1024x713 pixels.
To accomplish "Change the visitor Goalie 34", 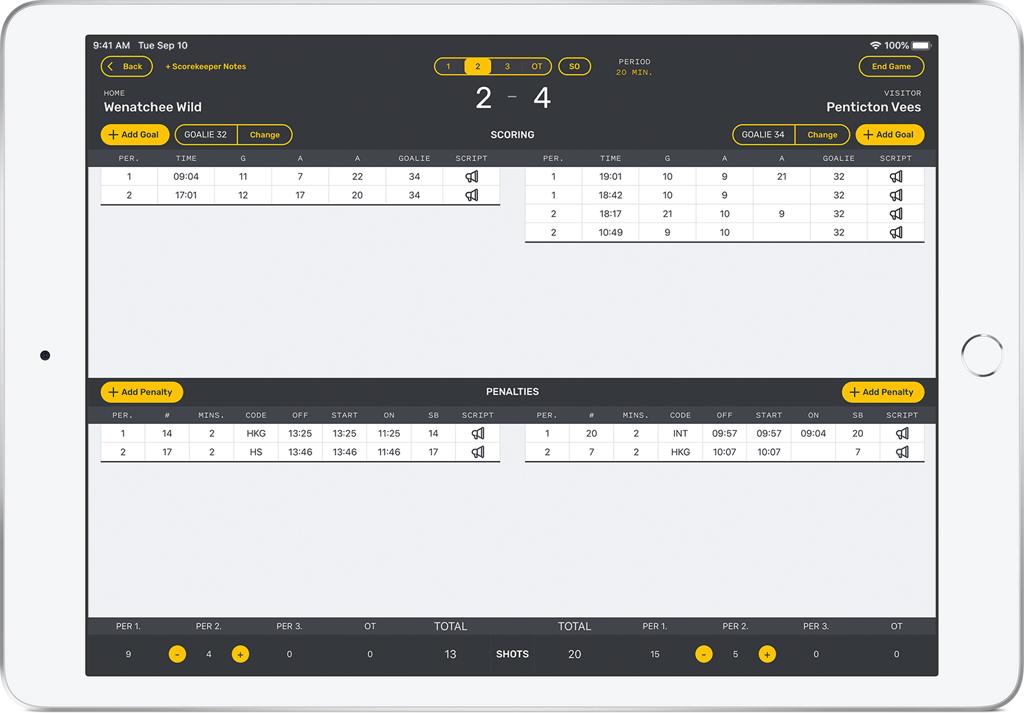I will coord(822,134).
